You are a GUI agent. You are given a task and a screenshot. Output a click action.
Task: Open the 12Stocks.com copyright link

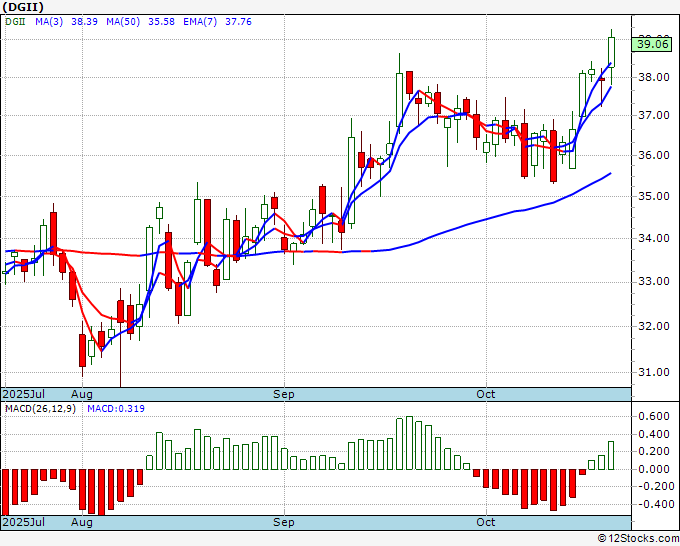(x=638, y=538)
